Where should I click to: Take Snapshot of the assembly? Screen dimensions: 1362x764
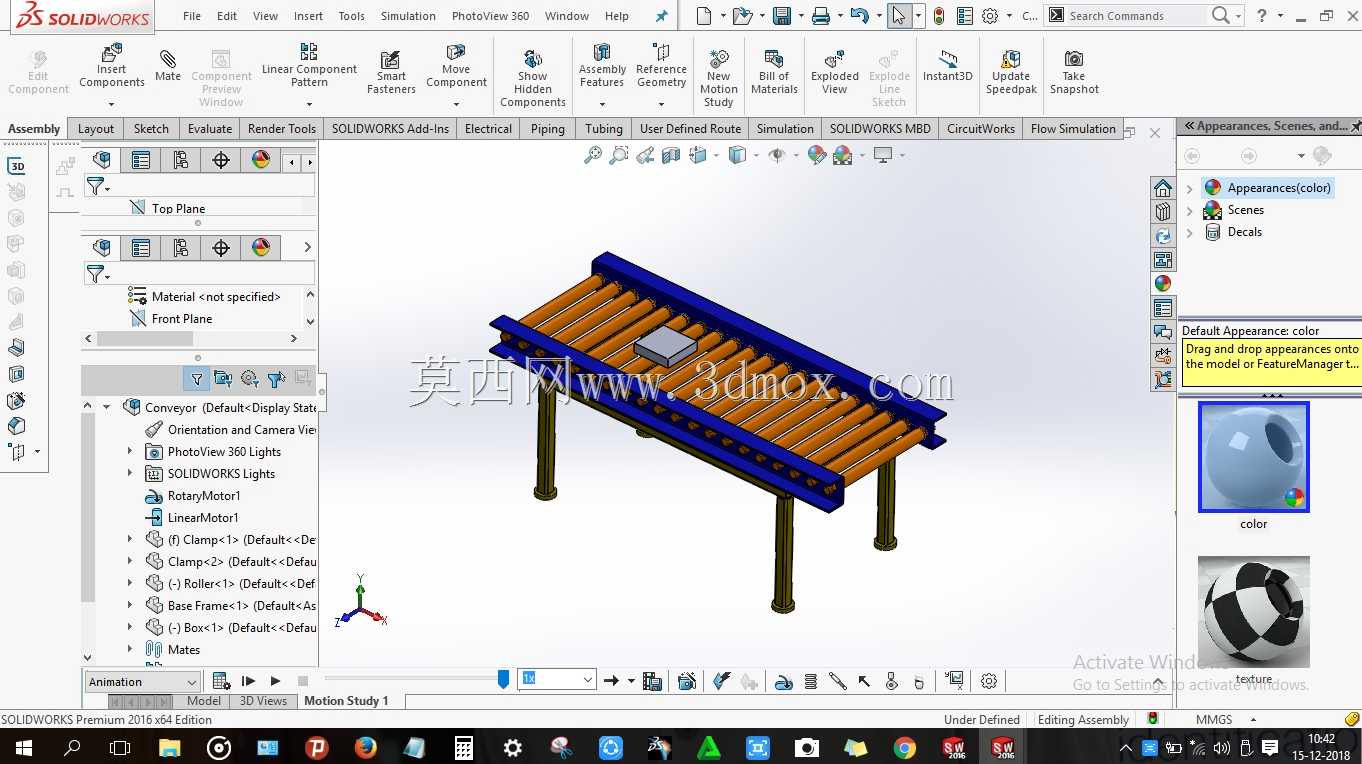pyautogui.click(x=1074, y=72)
